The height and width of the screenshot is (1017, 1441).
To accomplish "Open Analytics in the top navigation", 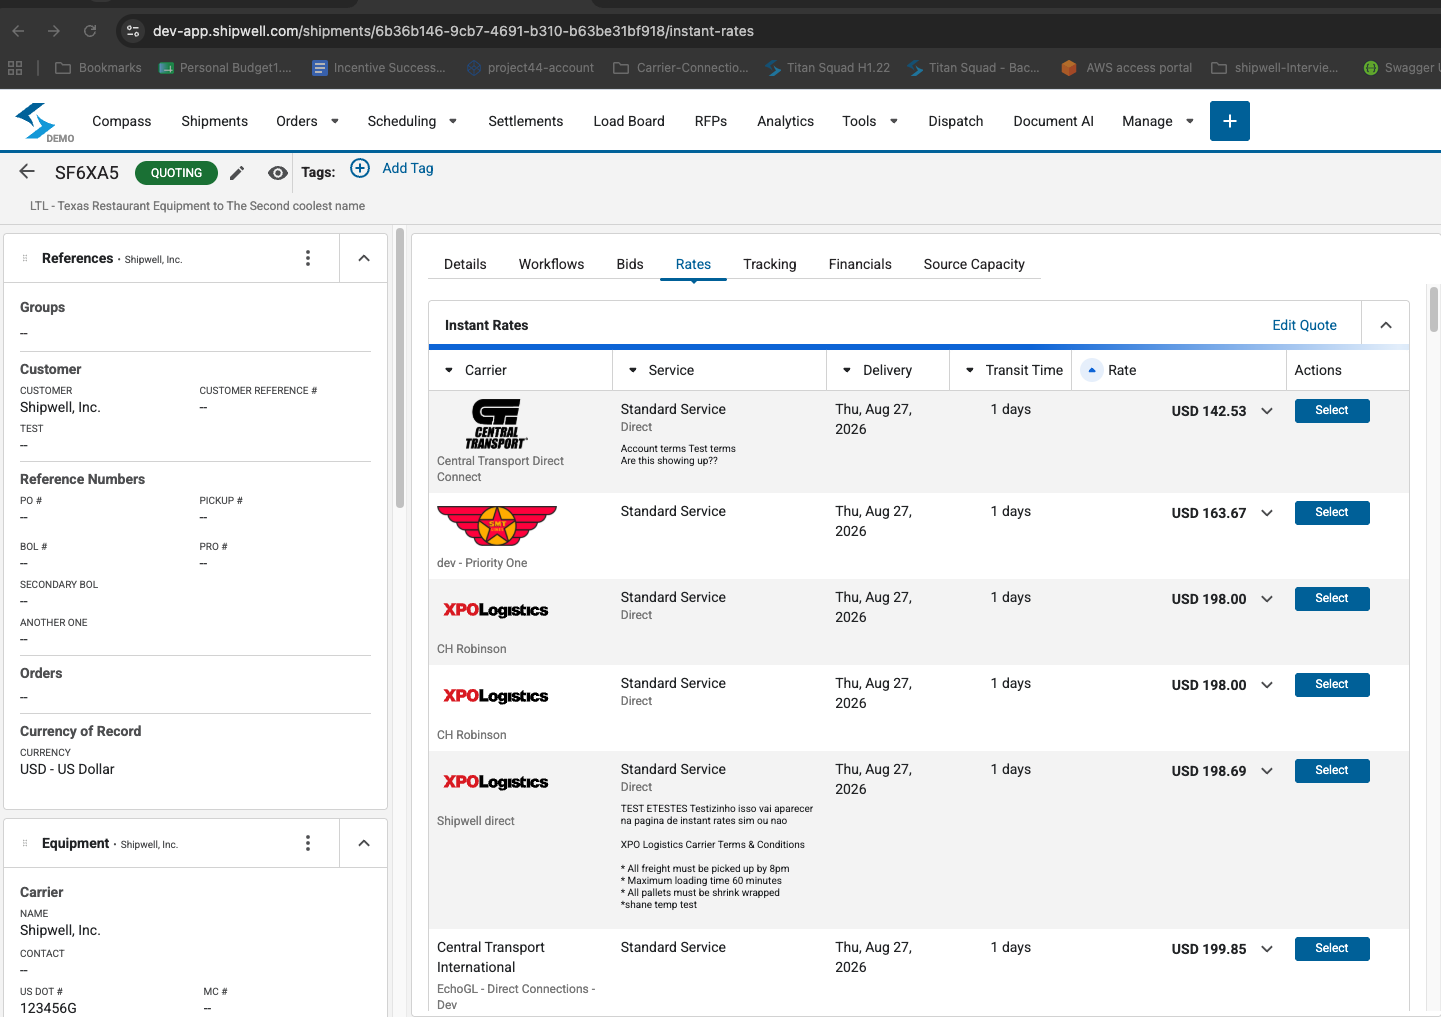I will pyautogui.click(x=785, y=121).
